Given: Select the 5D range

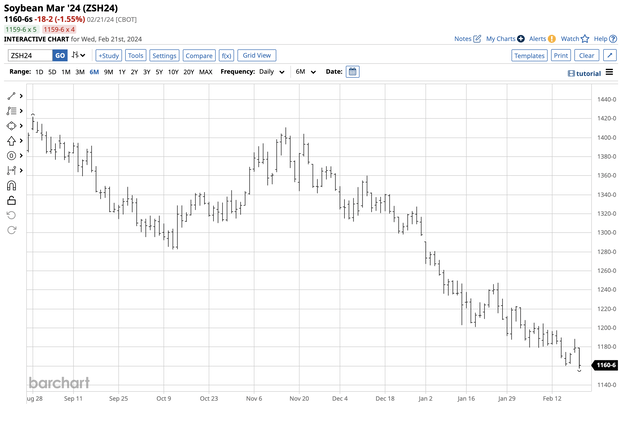Looking at the screenshot, I should point(52,72).
